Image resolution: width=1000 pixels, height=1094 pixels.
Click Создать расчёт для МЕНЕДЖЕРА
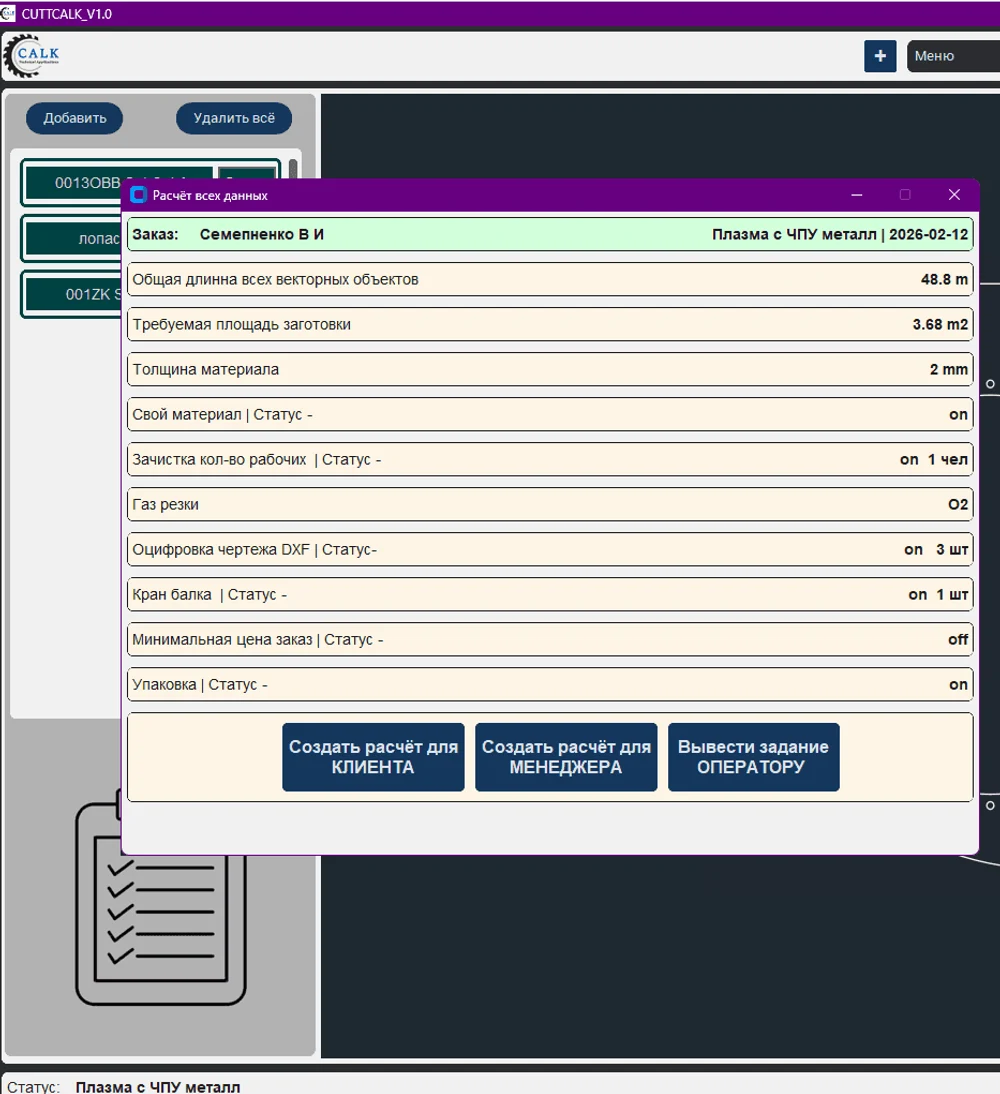click(566, 757)
